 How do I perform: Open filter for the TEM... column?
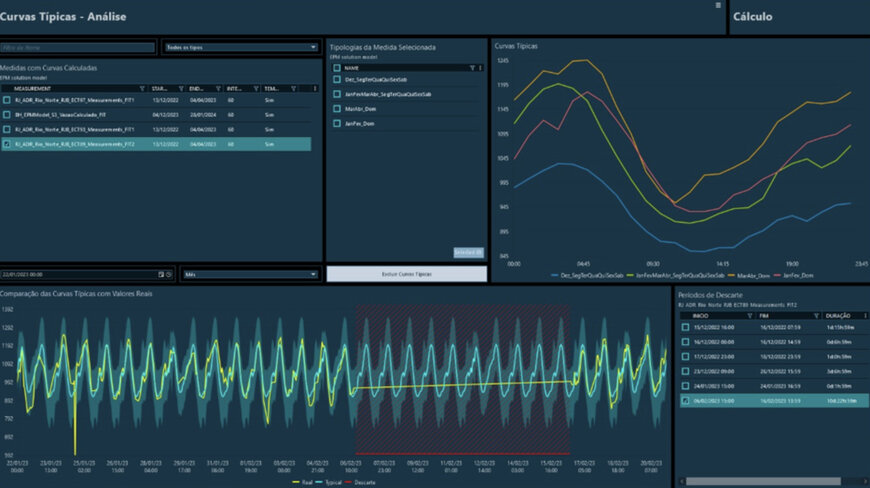tap(294, 89)
